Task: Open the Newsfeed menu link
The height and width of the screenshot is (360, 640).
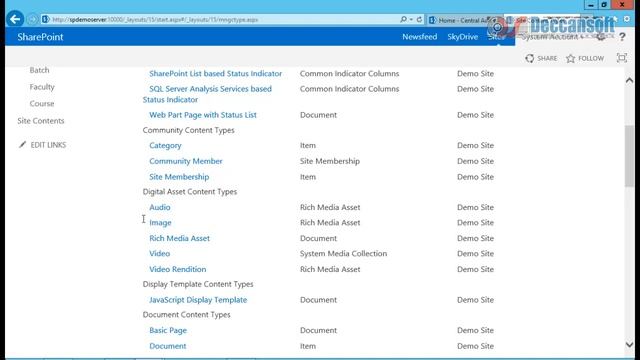Action: pos(419,37)
